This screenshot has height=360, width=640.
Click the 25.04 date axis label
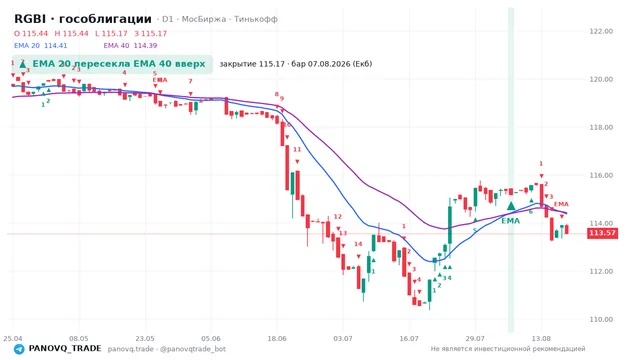tap(13, 338)
